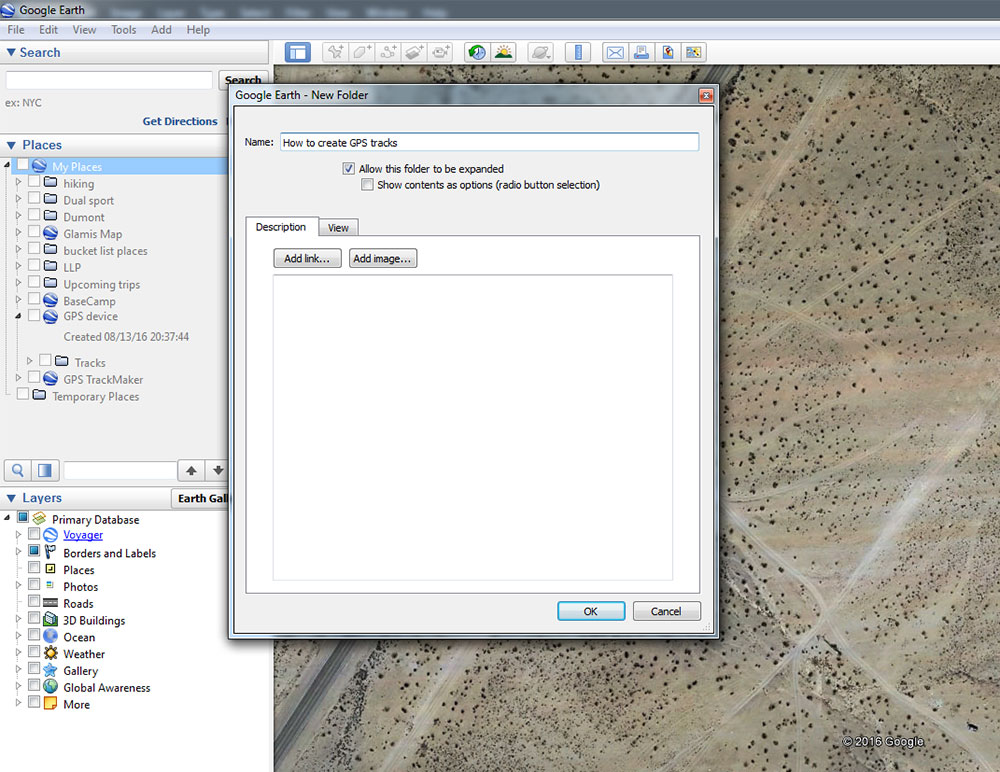The height and width of the screenshot is (772, 1000).
Task: Click the magnifier search-places icon
Action: [x=18, y=470]
